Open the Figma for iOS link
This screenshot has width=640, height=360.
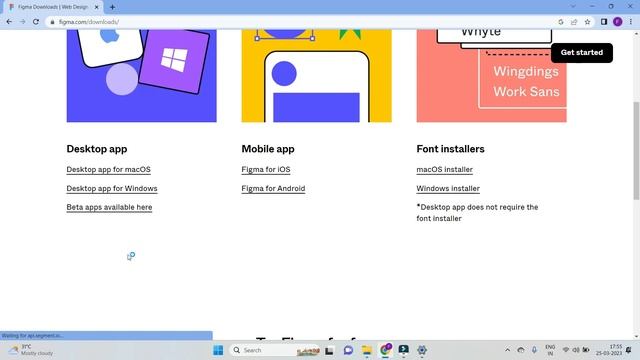point(266,169)
